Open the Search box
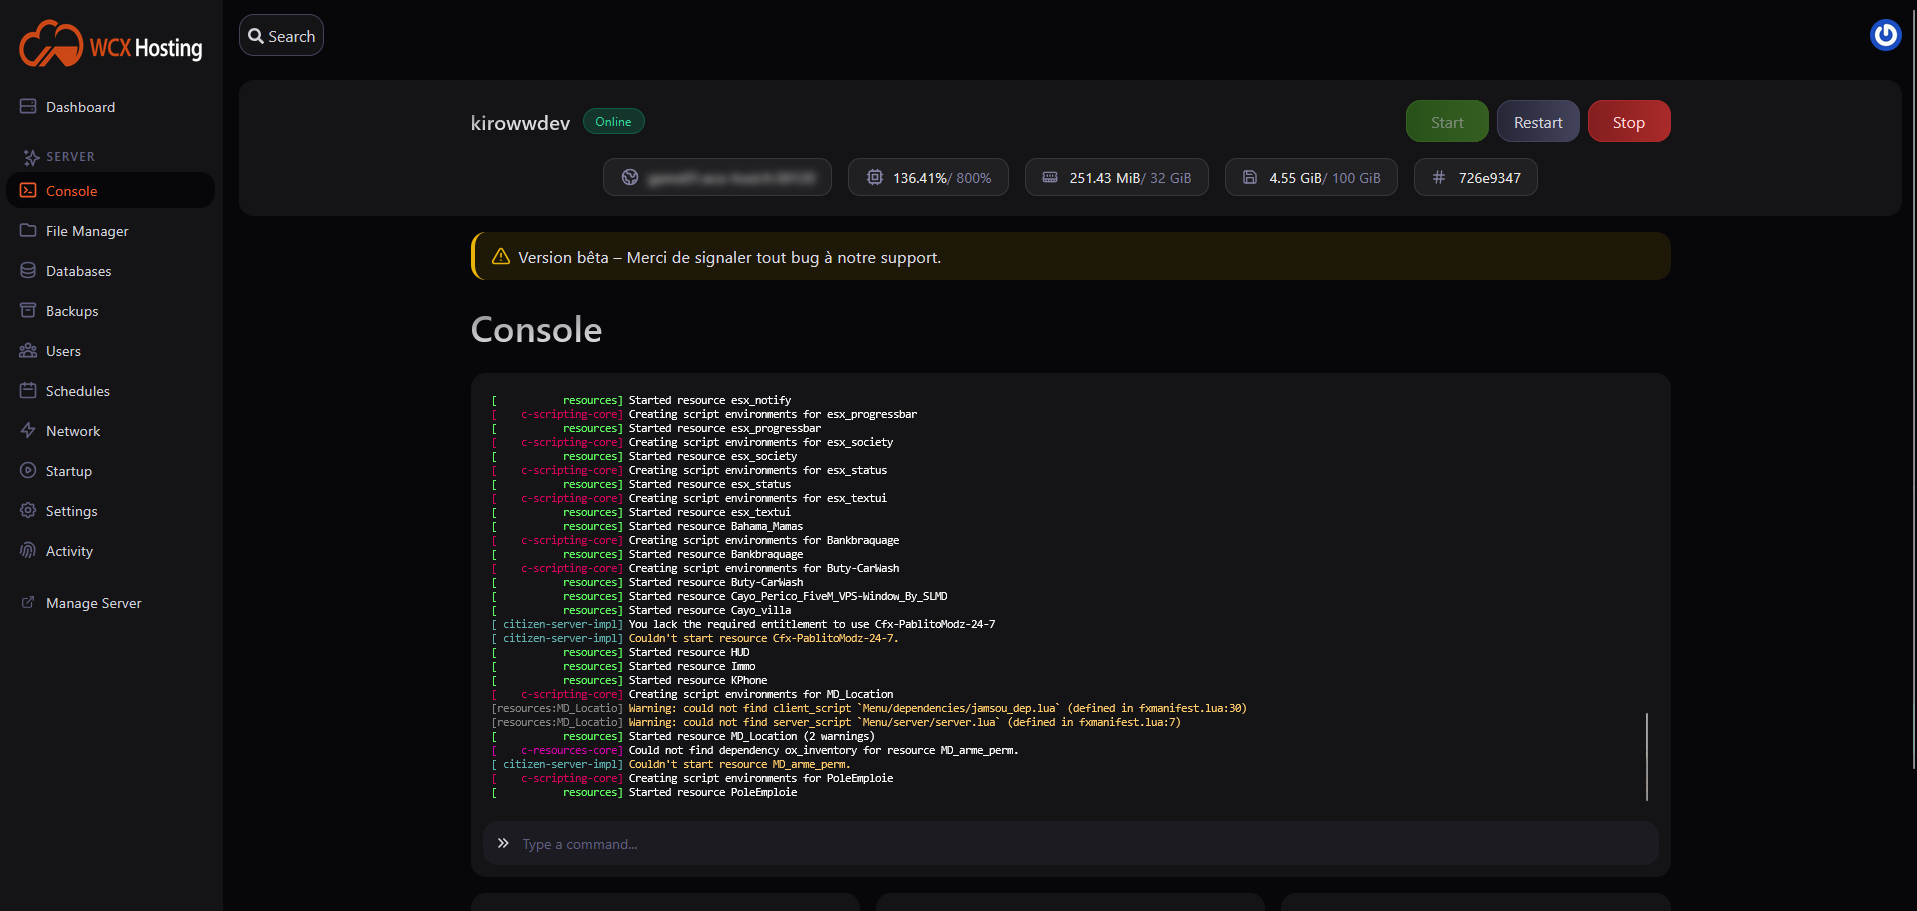This screenshot has height=911, width=1917. coord(281,36)
